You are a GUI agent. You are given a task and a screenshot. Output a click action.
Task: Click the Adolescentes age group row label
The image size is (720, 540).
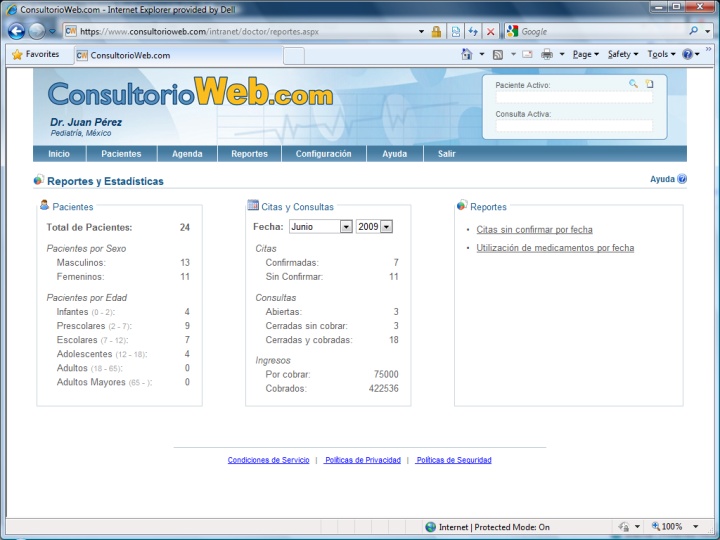tap(101, 354)
